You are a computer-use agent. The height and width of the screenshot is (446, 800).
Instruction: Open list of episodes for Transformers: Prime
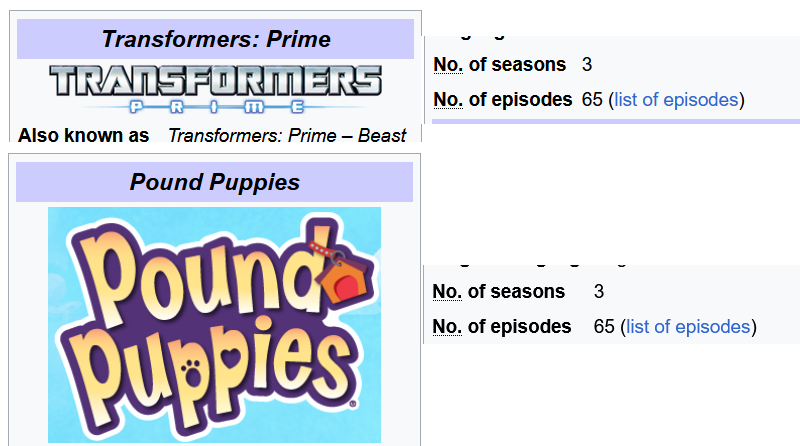coord(677,100)
